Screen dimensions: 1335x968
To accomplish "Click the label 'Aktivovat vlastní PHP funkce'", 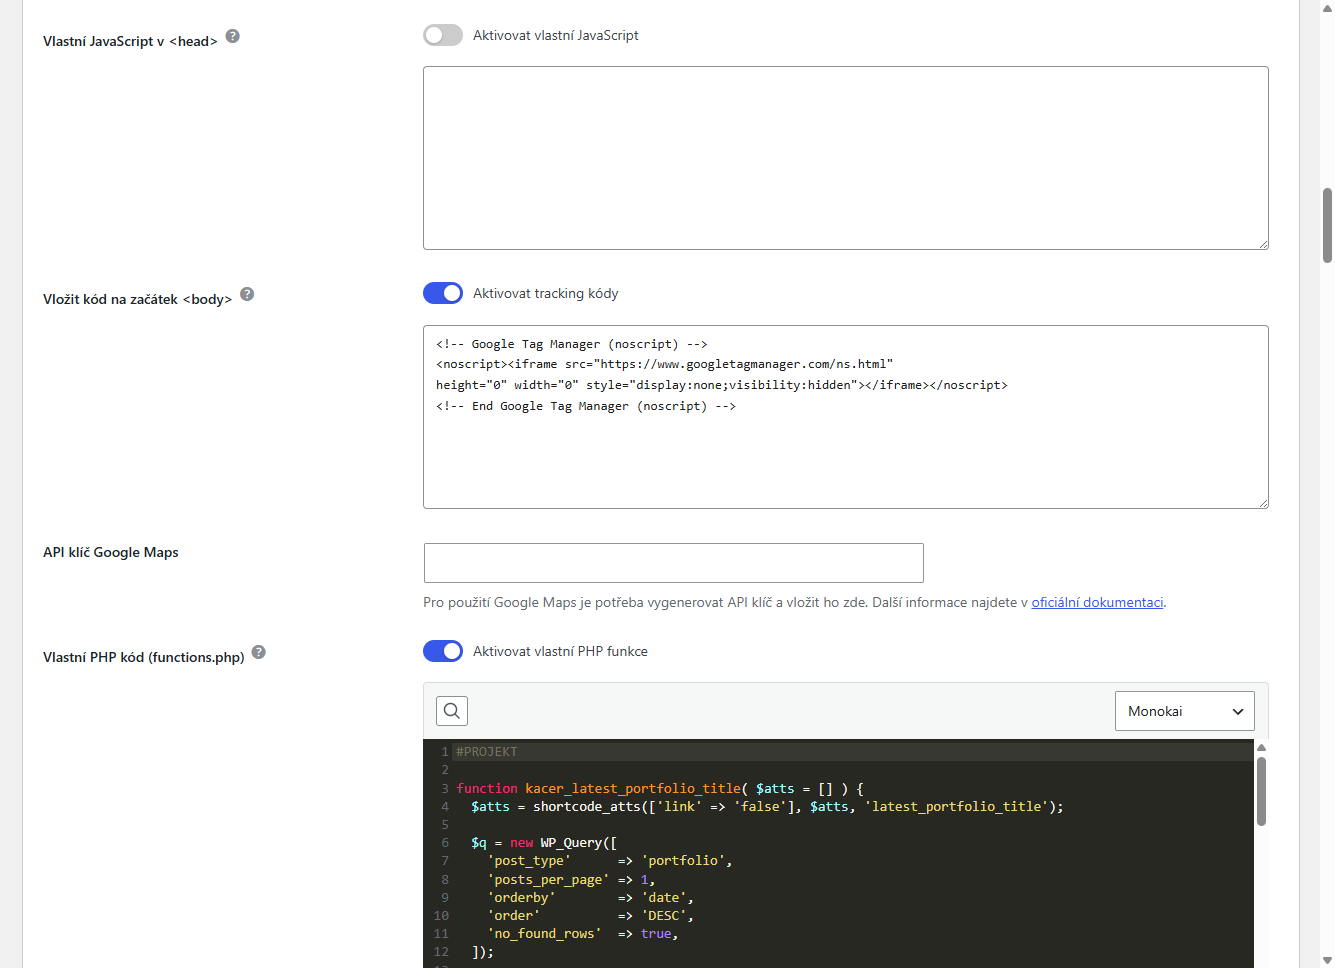I will pyautogui.click(x=560, y=651).
